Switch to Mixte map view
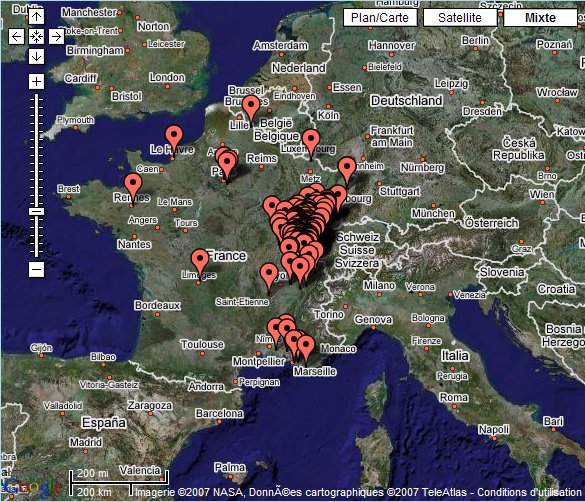The width and height of the screenshot is (585, 502). tap(540, 18)
